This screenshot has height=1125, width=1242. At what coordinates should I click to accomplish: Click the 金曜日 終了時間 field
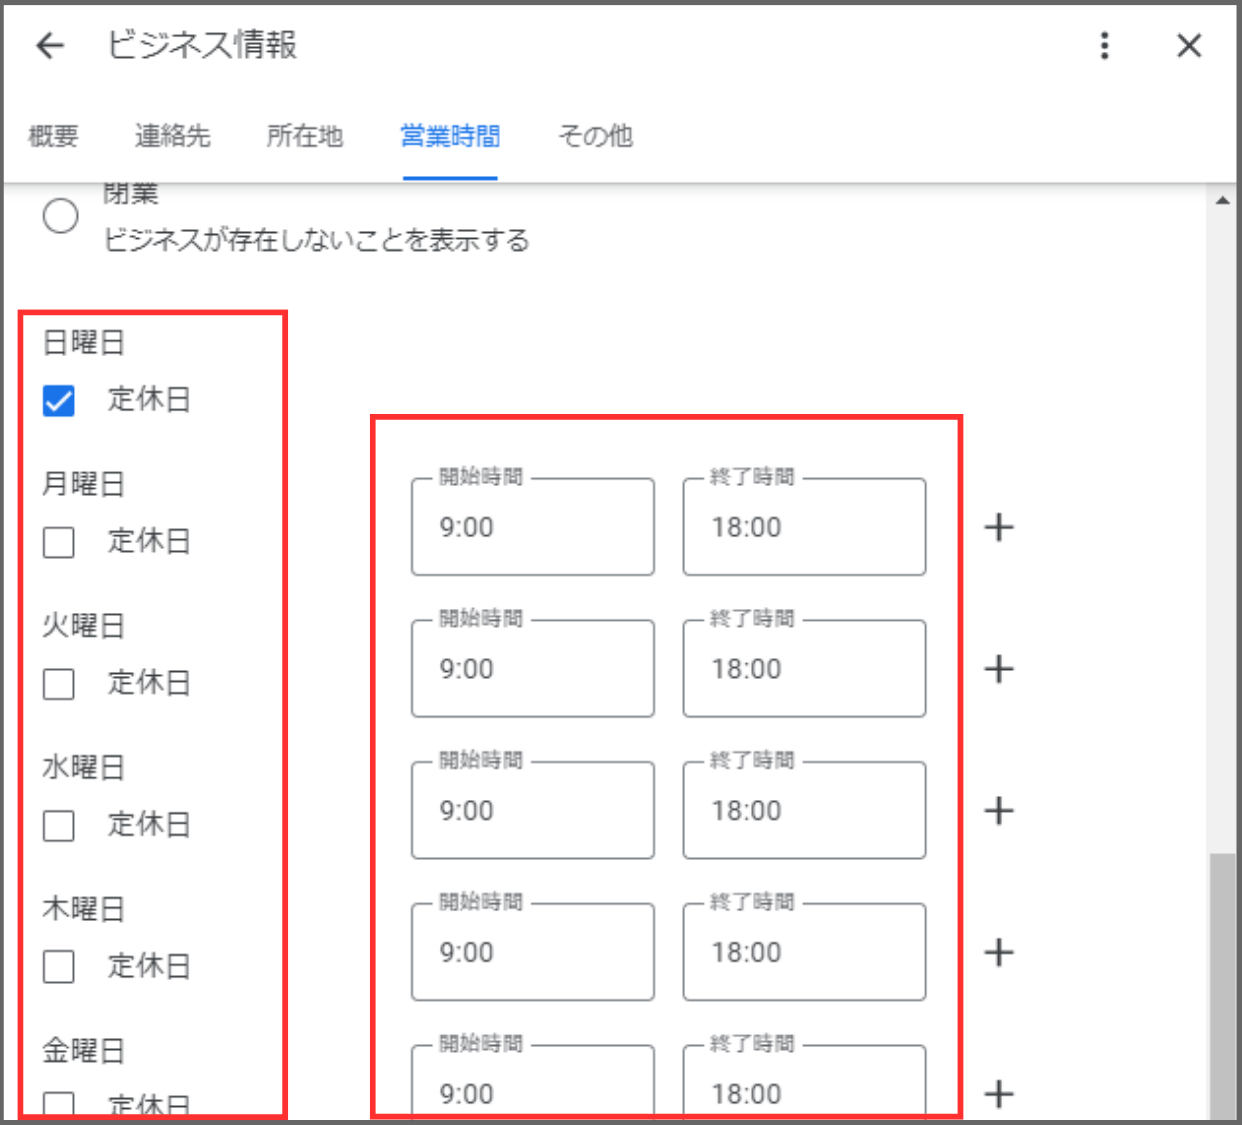pyautogui.click(x=804, y=1083)
